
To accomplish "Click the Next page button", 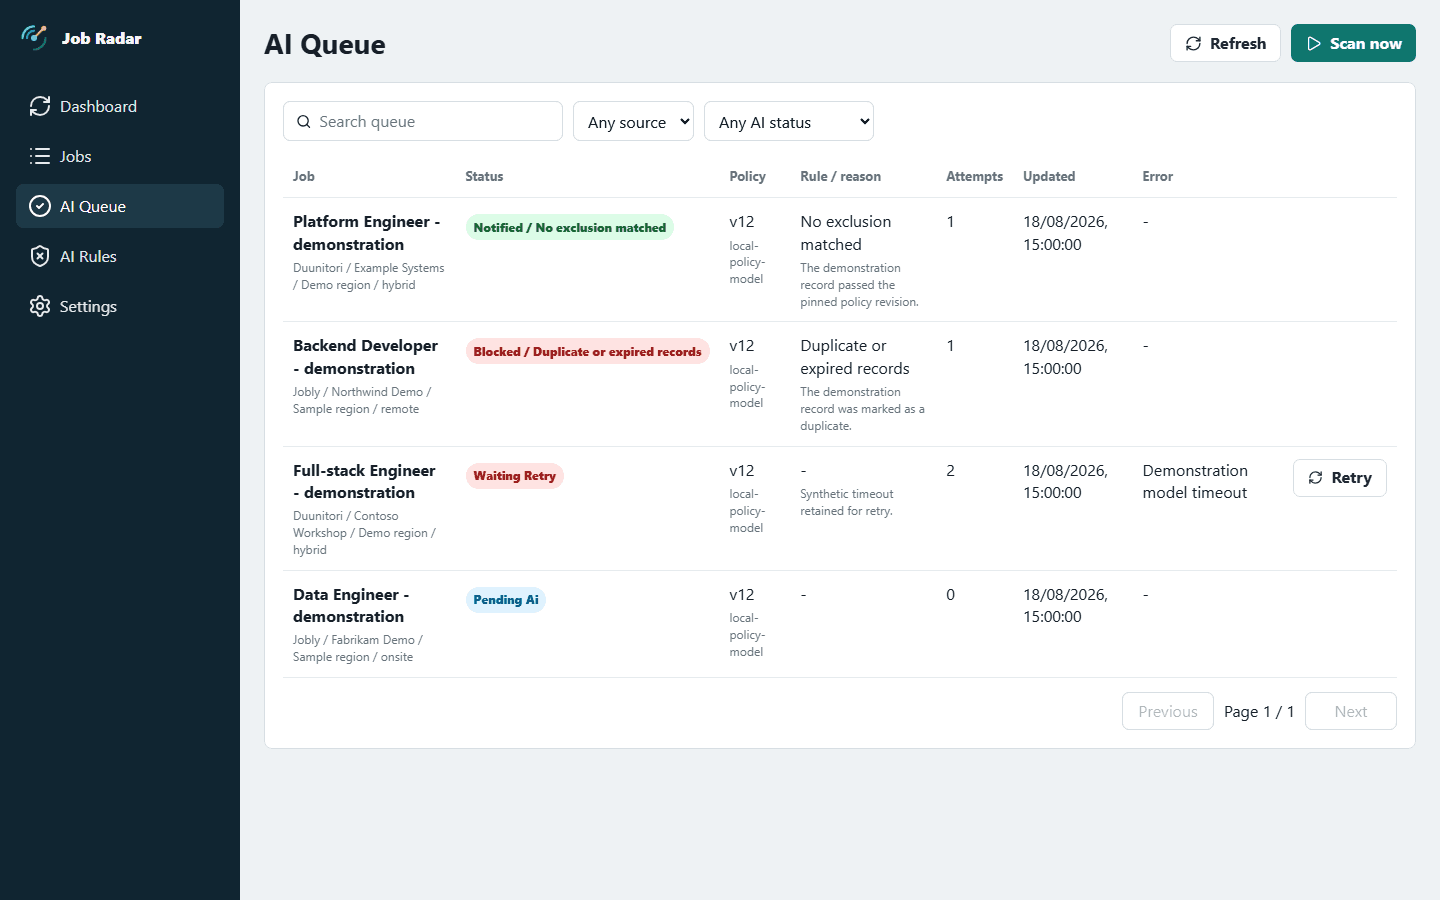I will [x=1351, y=711].
